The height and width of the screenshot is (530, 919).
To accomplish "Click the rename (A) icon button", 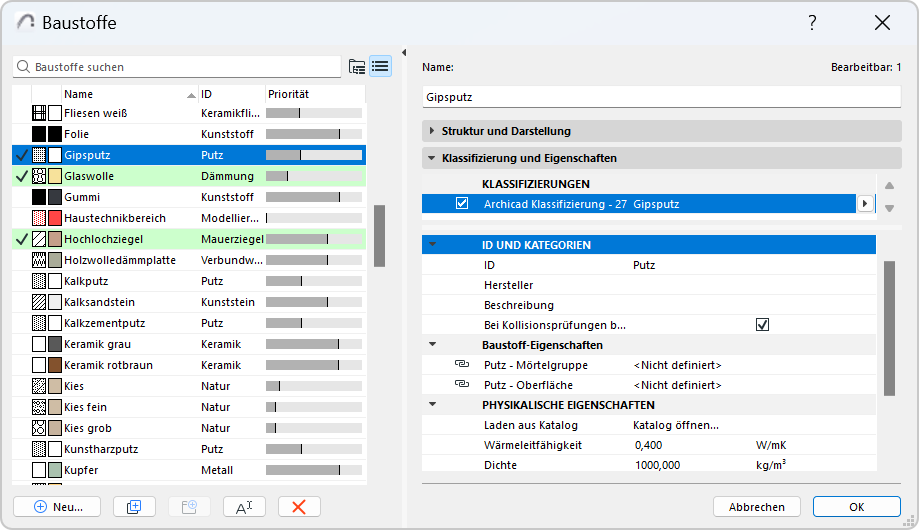I will (x=244, y=506).
